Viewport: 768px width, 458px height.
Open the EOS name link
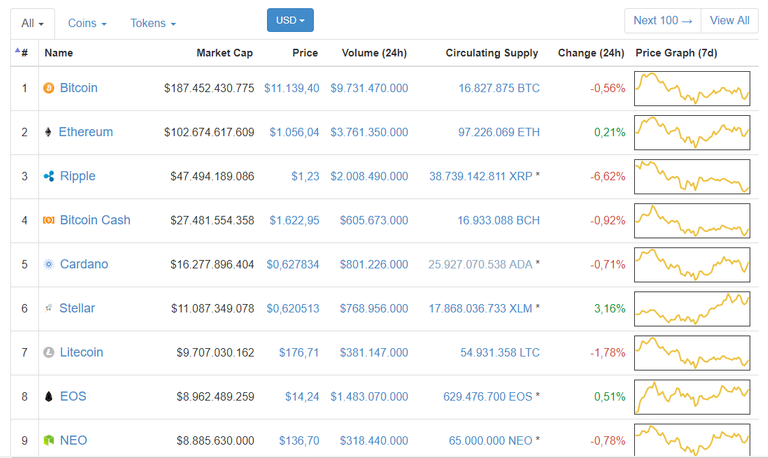[73, 397]
